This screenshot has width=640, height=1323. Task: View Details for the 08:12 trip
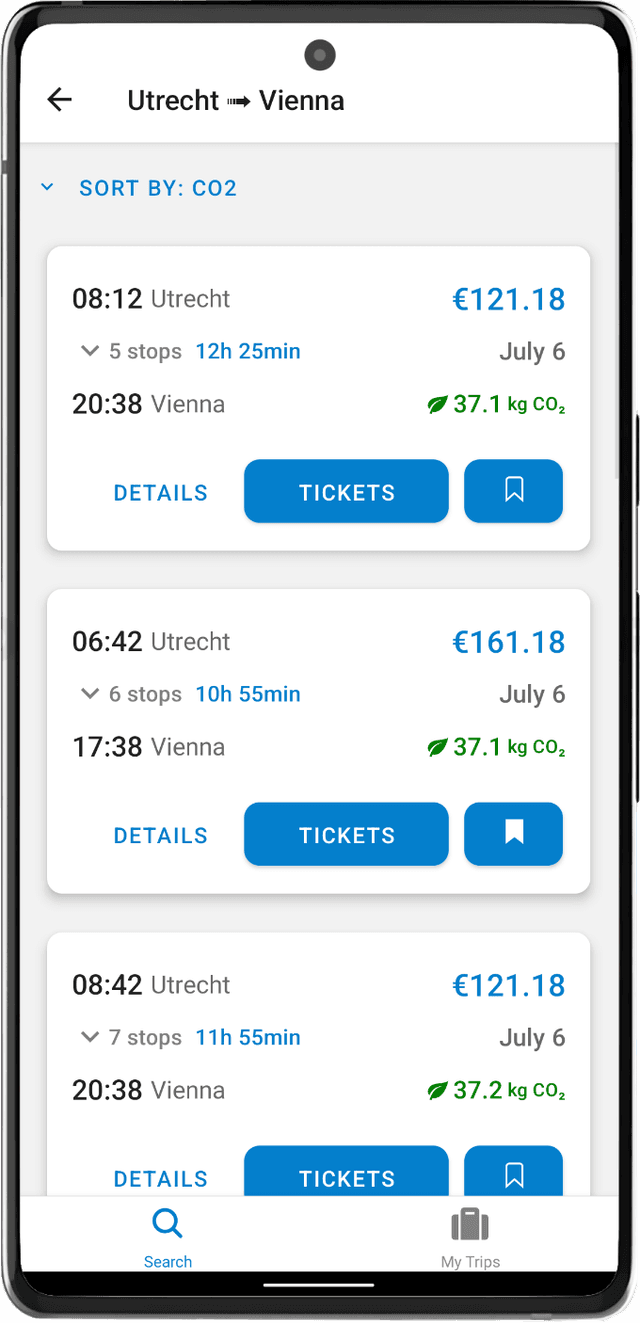click(161, 492)
